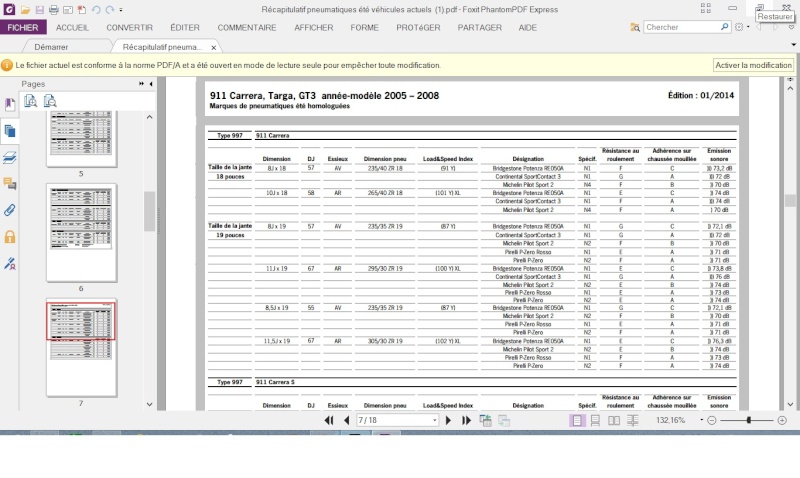The height and width of the screenshot is (478, 800).
Task: Click the previous view icon in status bar
Action: pos(485,420)
